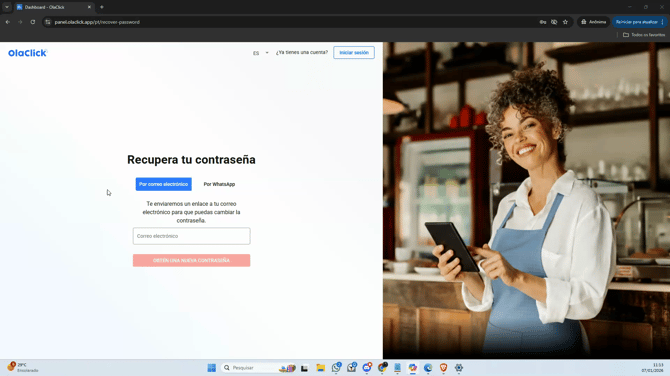Open the site info icon in address bar
Screen dimensions: 670x376
click(x=48, y=22)
